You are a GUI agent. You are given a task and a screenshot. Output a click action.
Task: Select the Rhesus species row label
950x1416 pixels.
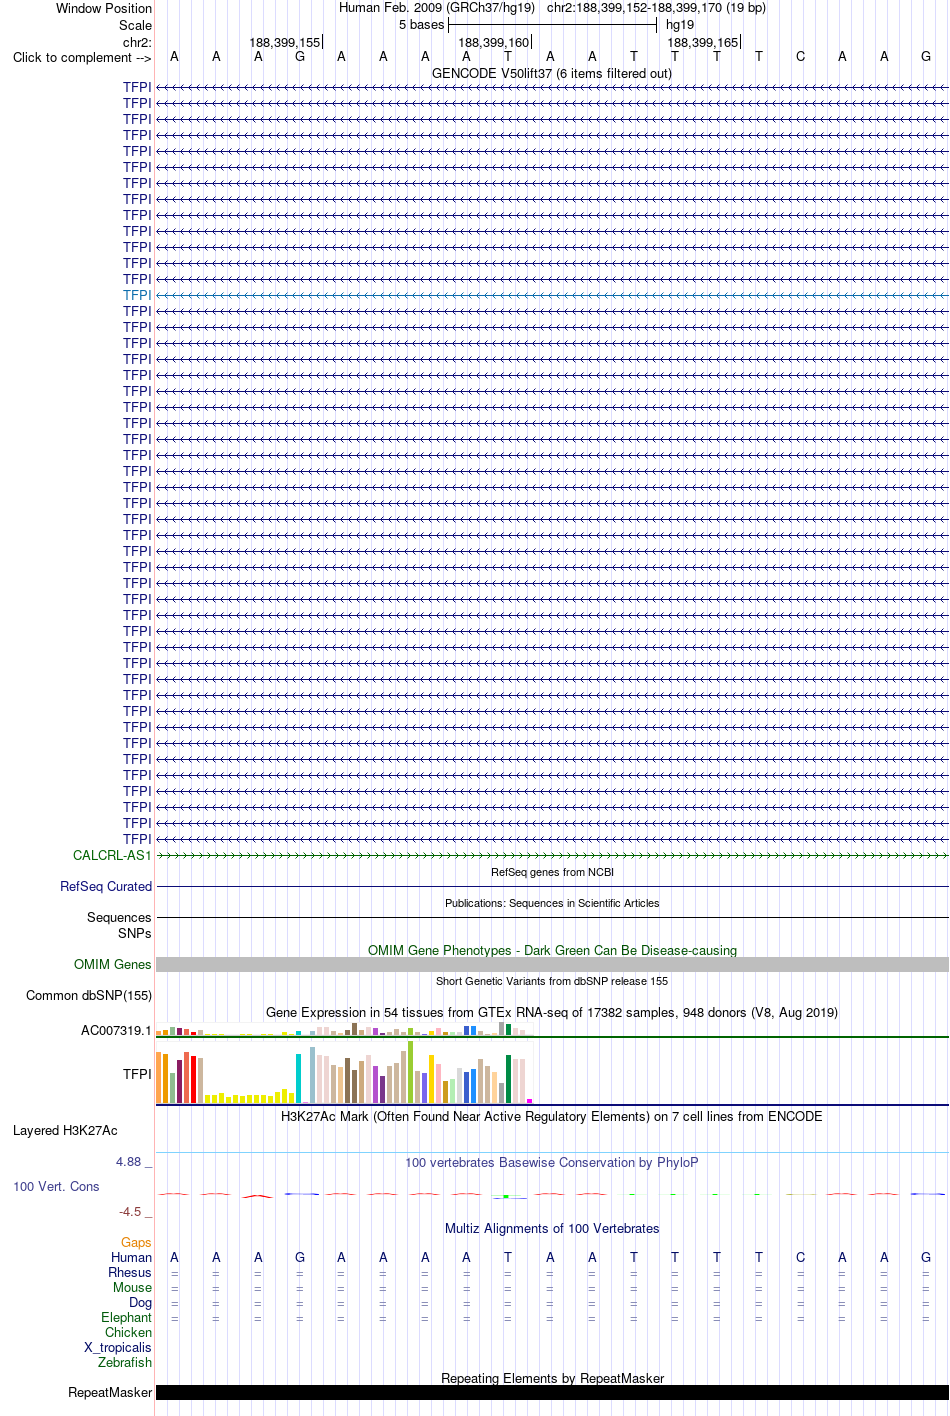point(130,1272)
